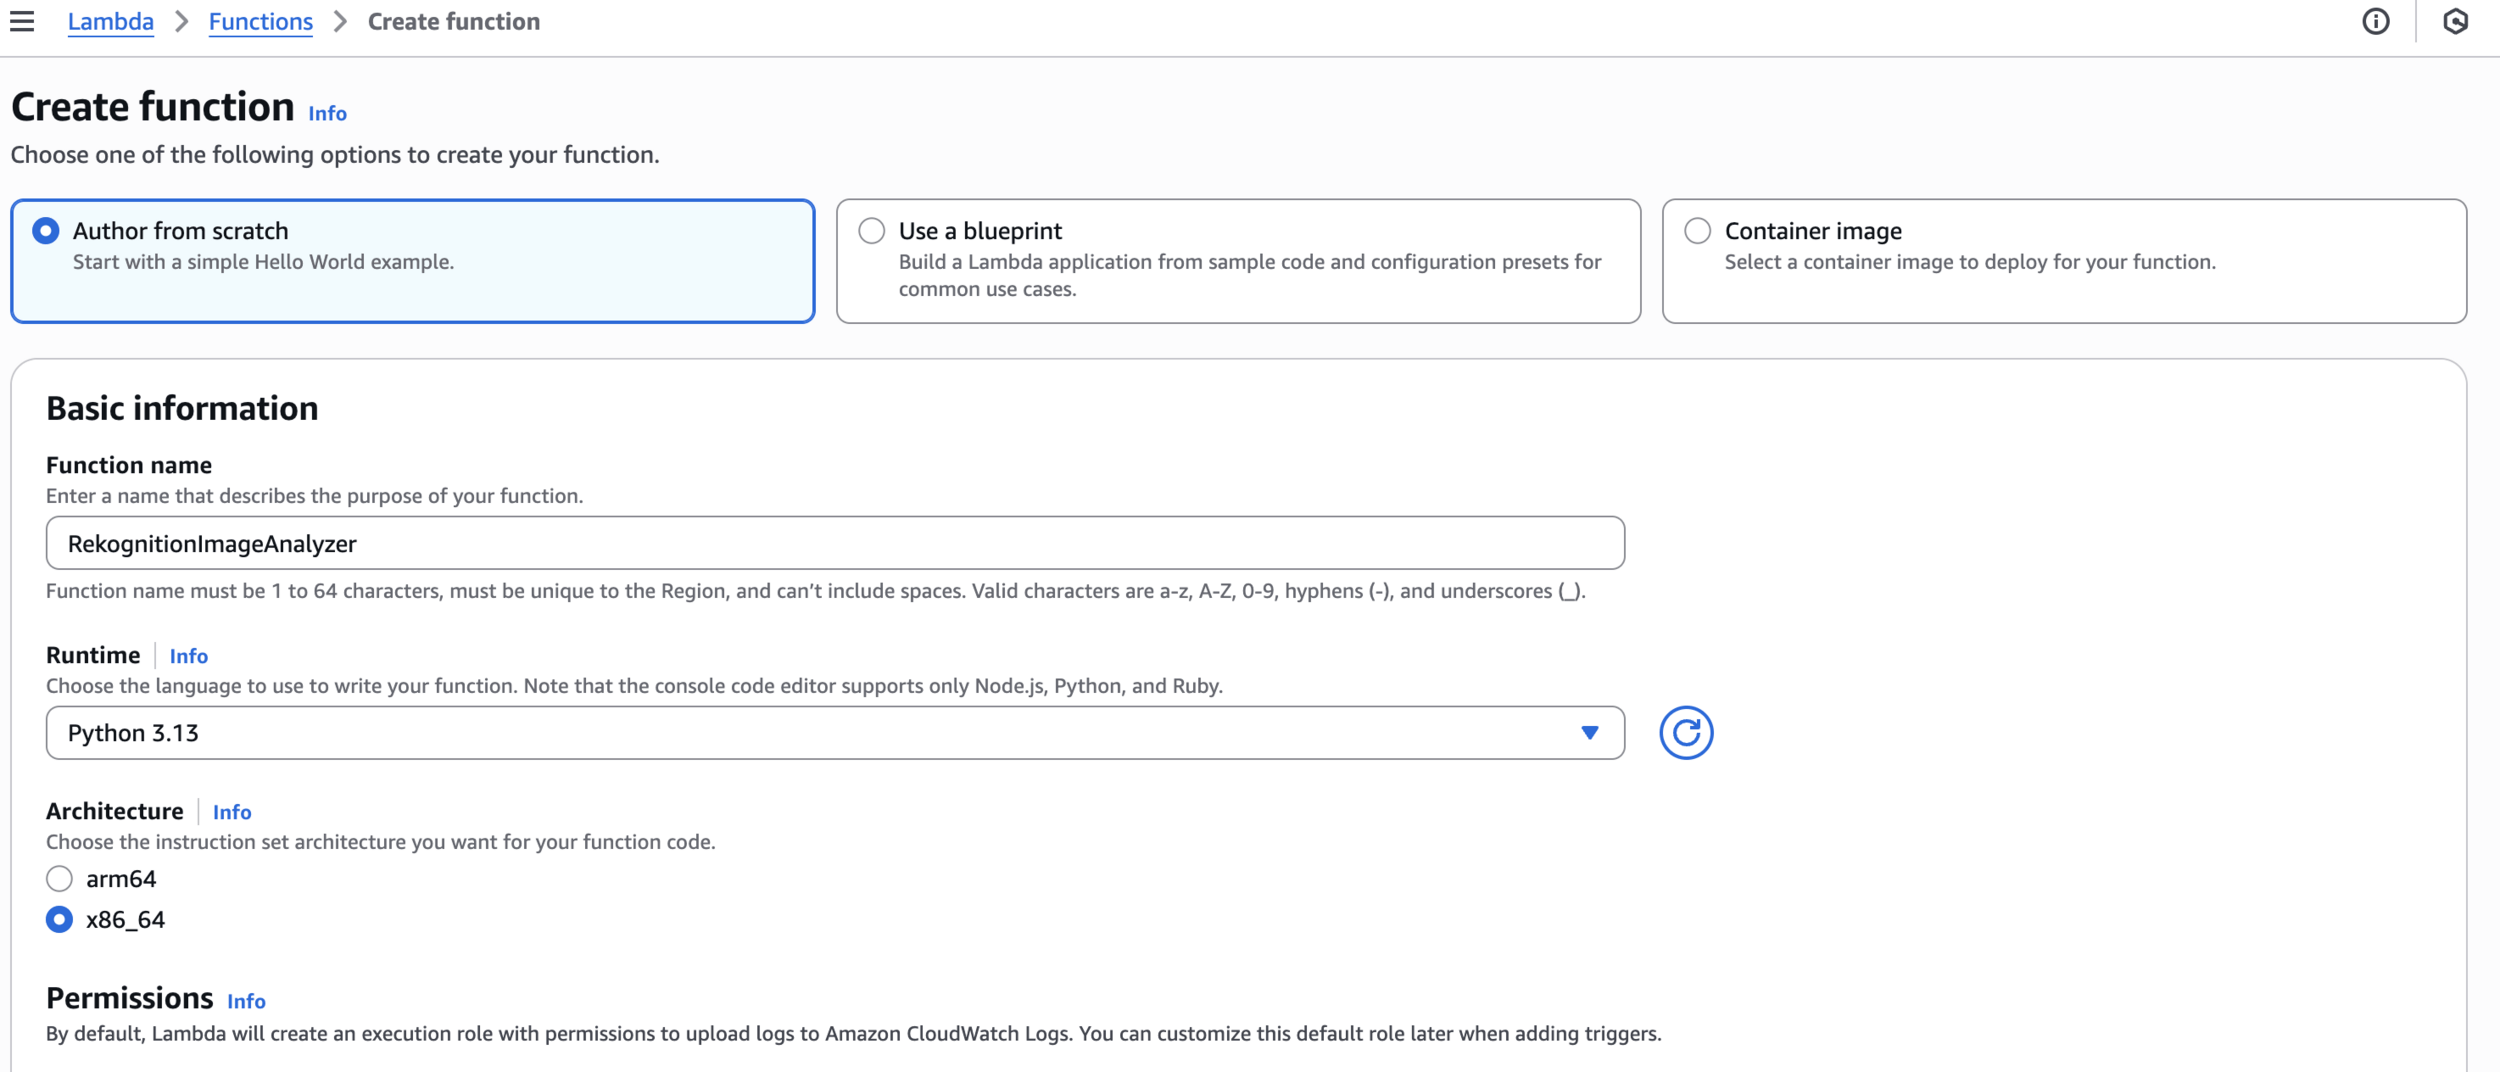
Task: Open Info link beside Permissions
Action: pos(246,1001)
